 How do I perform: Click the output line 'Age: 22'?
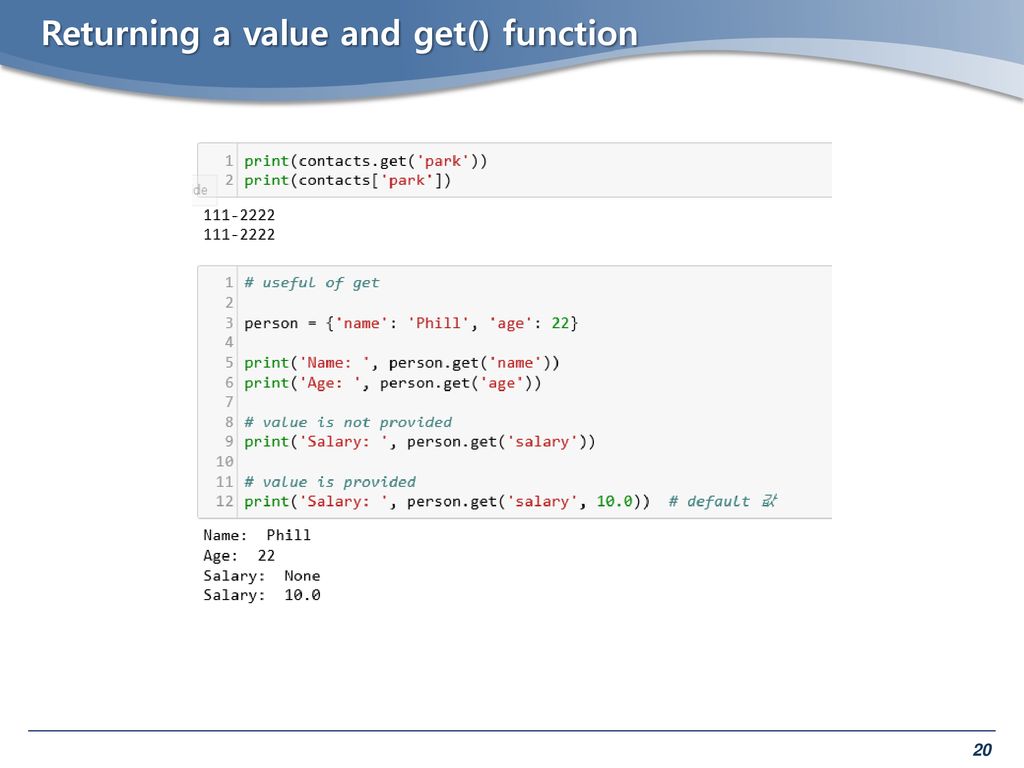pyautogui.click(x=239, y=556)
